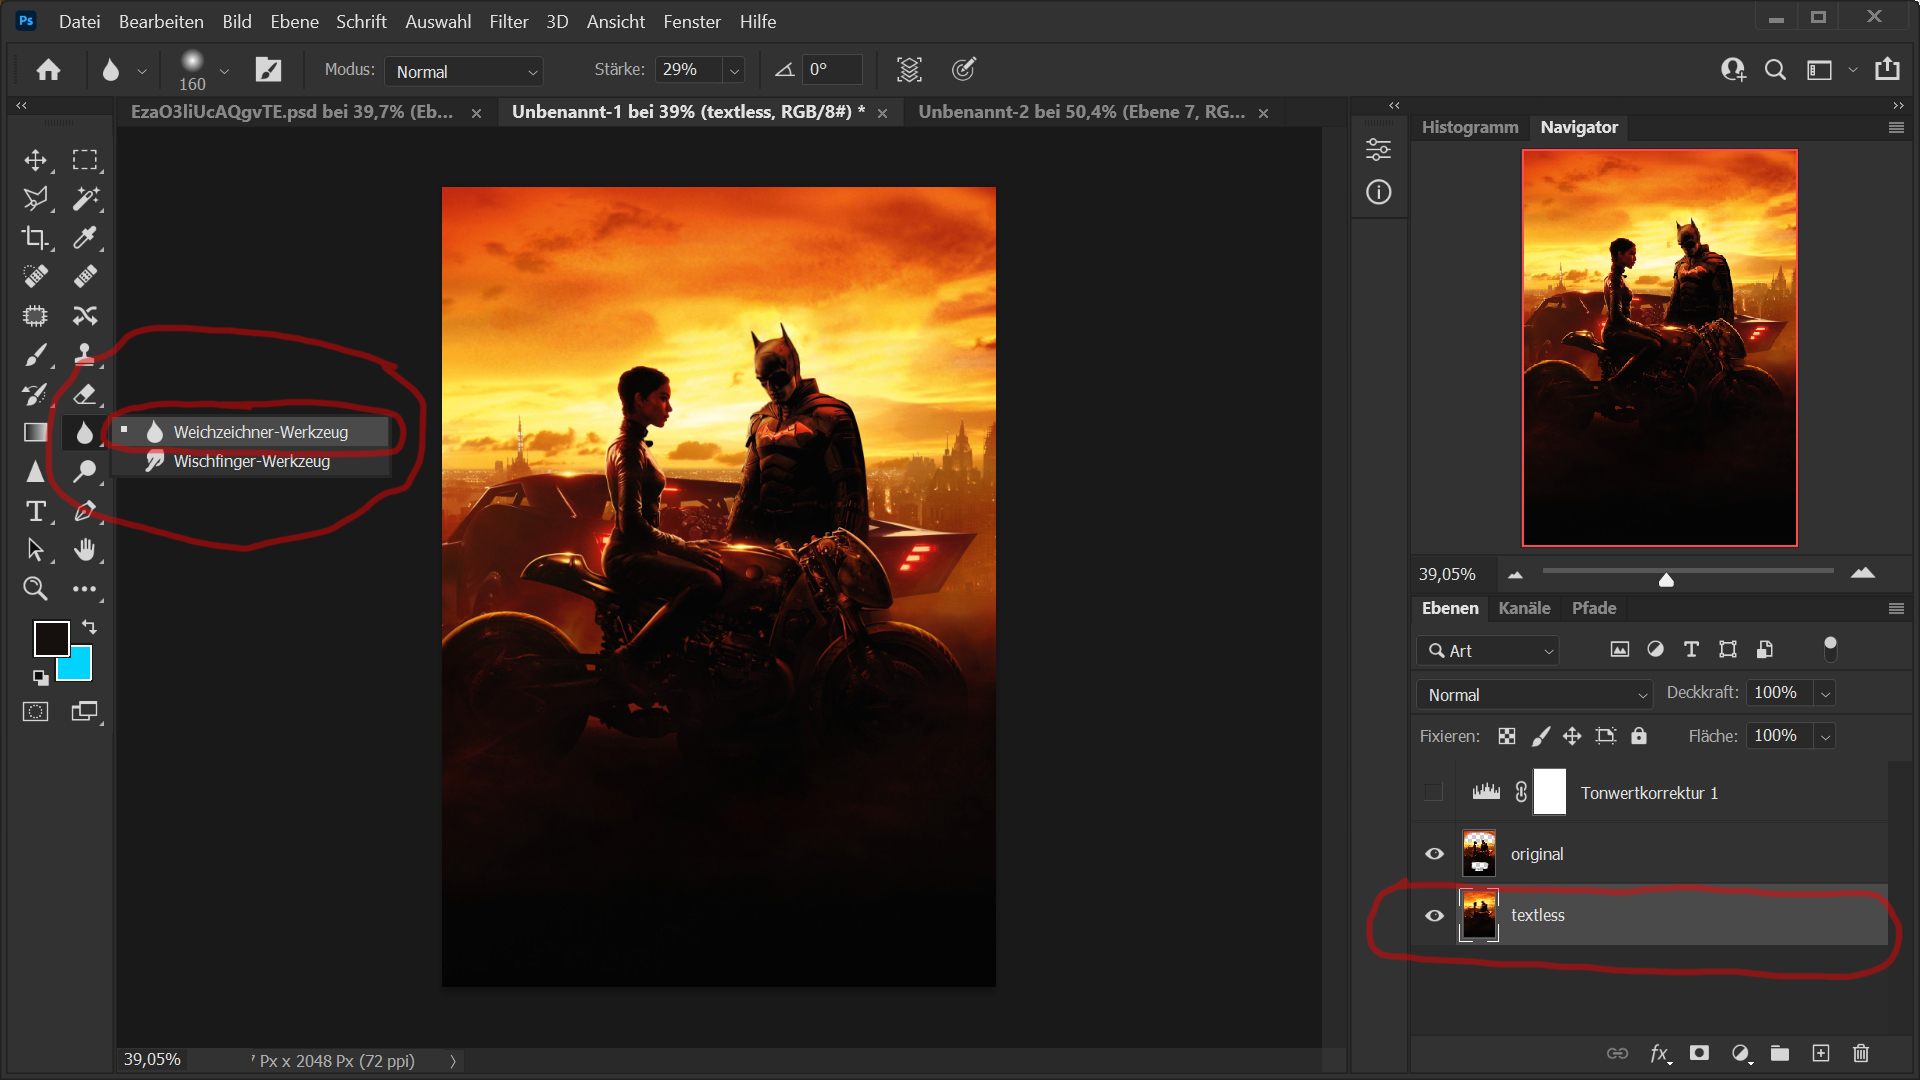Select the Gradient tool

point(36,432)
